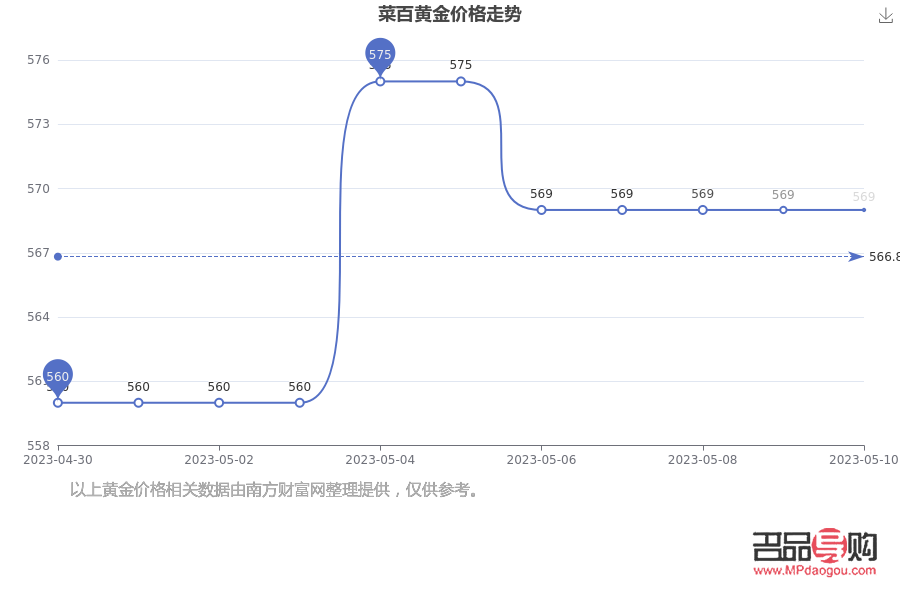This screenshot has width=900, height=600.
Task: Click the chart title 菜百黄金价格走势
Action: click(449, 14)
